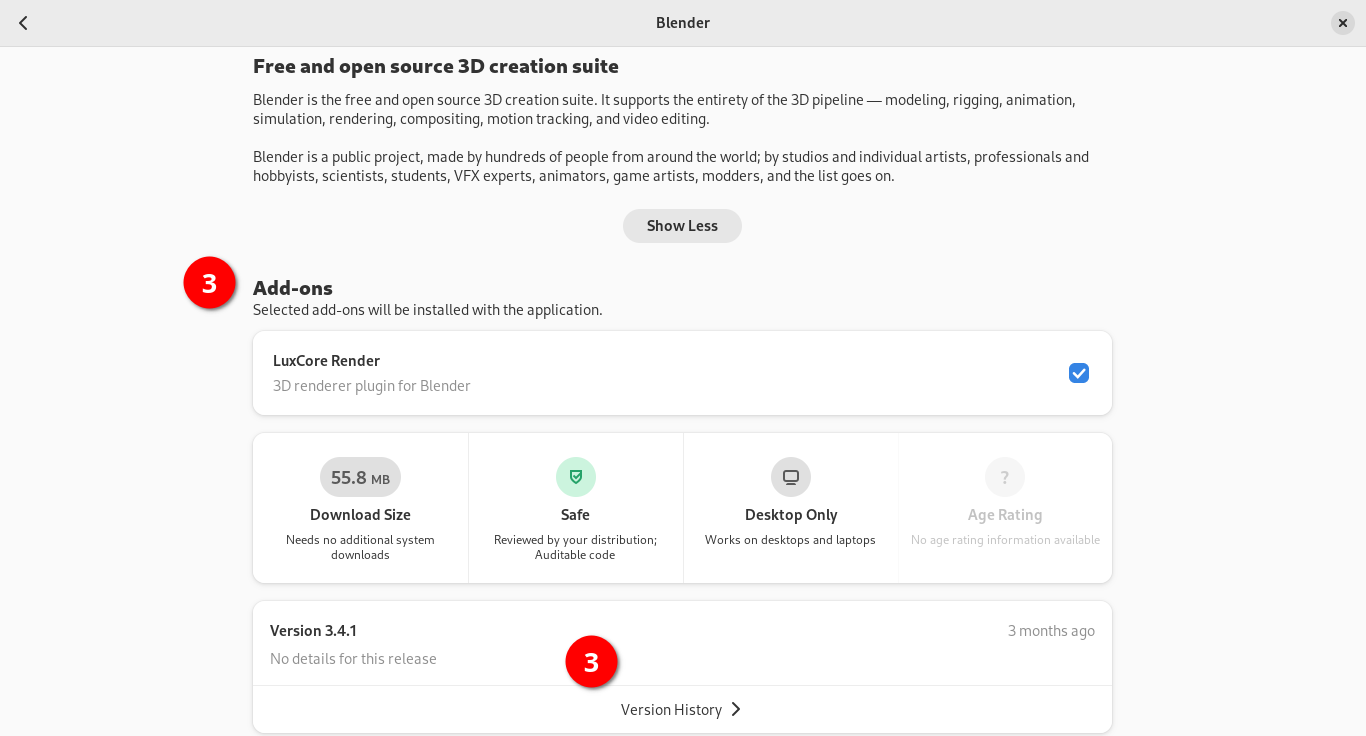Image resolution: width=1366 pixels, height=736 pixels.
Task: Click the Desktop Only monitor icon
Action: coord(790,477)
